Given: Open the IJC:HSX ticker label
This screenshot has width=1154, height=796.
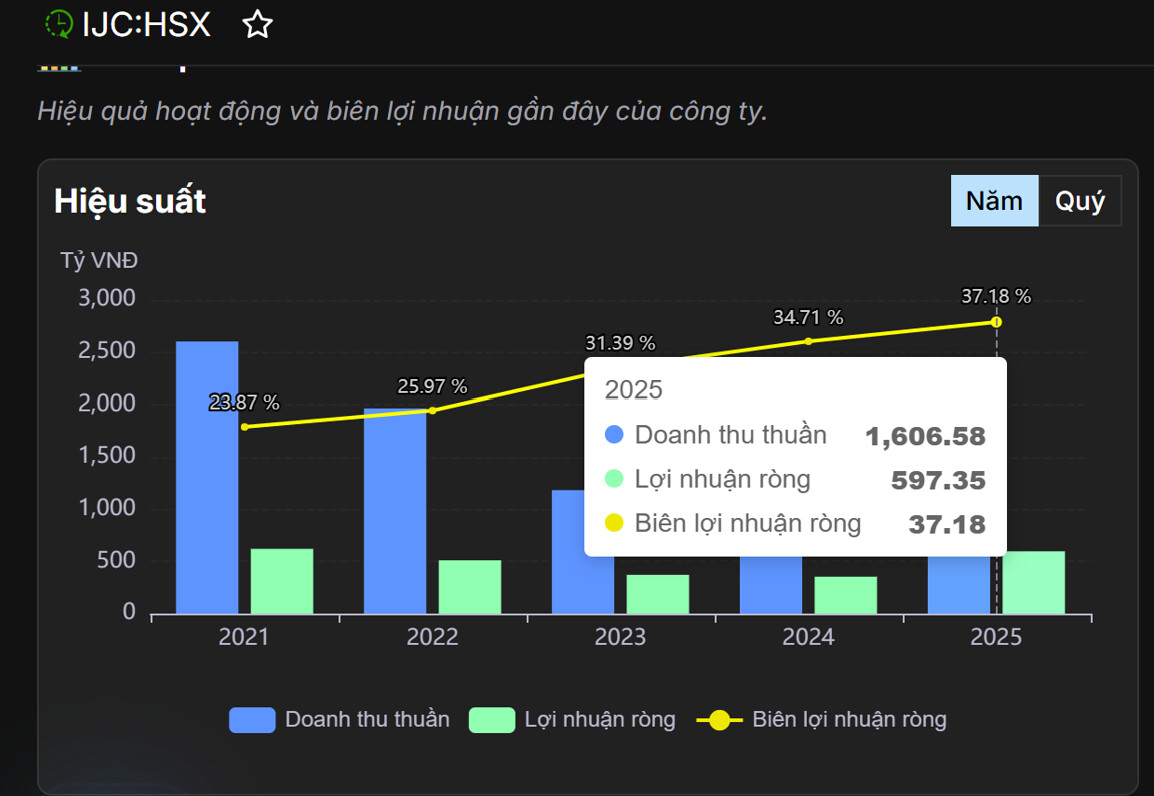Looking at the screenshot, I should point(147,24).
